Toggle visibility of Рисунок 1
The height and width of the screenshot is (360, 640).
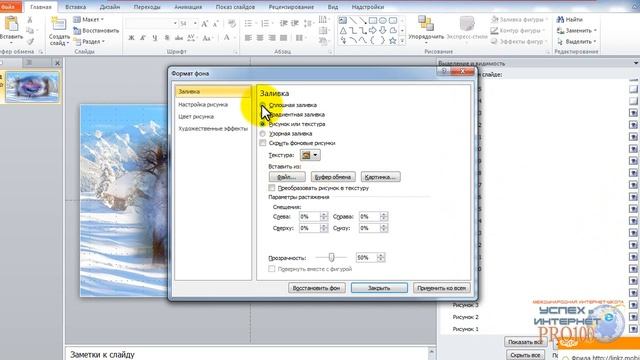tap(633, 329)
